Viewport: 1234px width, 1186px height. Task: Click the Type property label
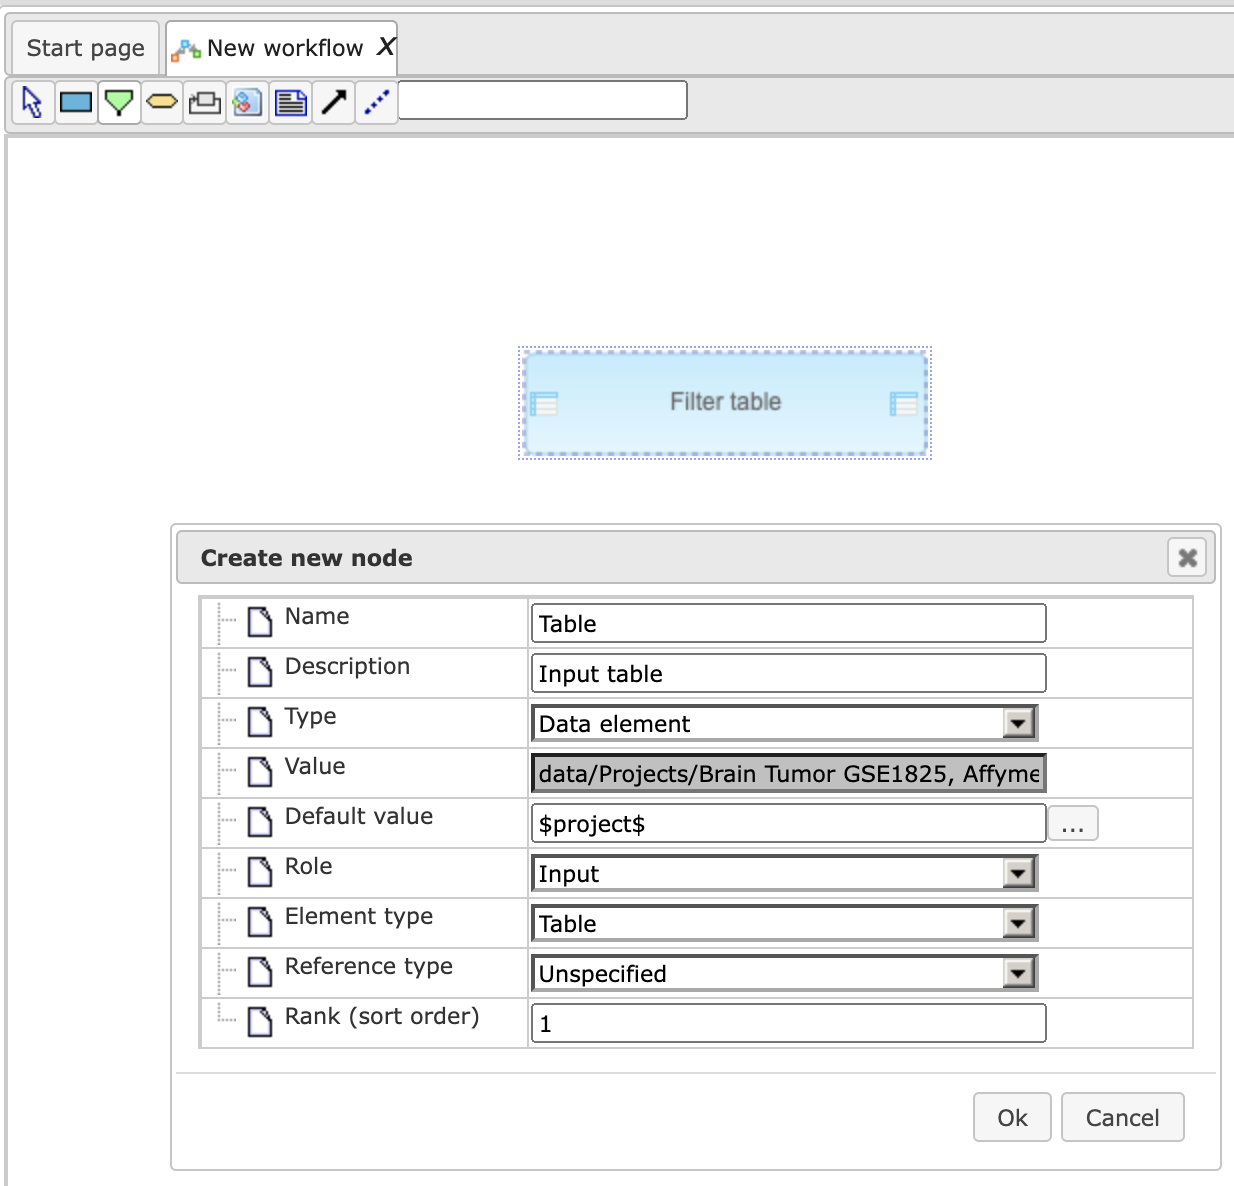coord(310,717)
